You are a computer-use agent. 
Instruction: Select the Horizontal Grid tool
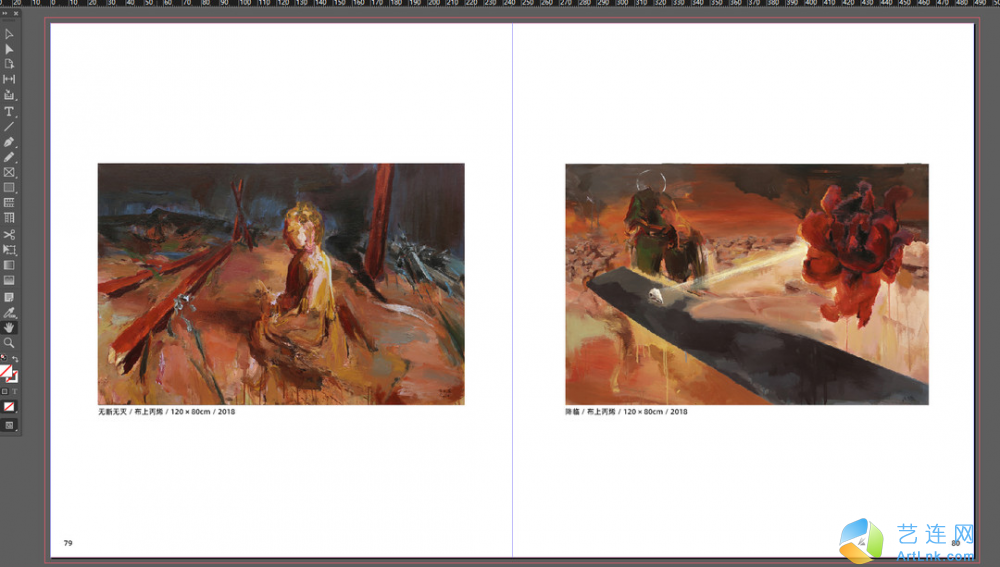(x=9, y=203)
